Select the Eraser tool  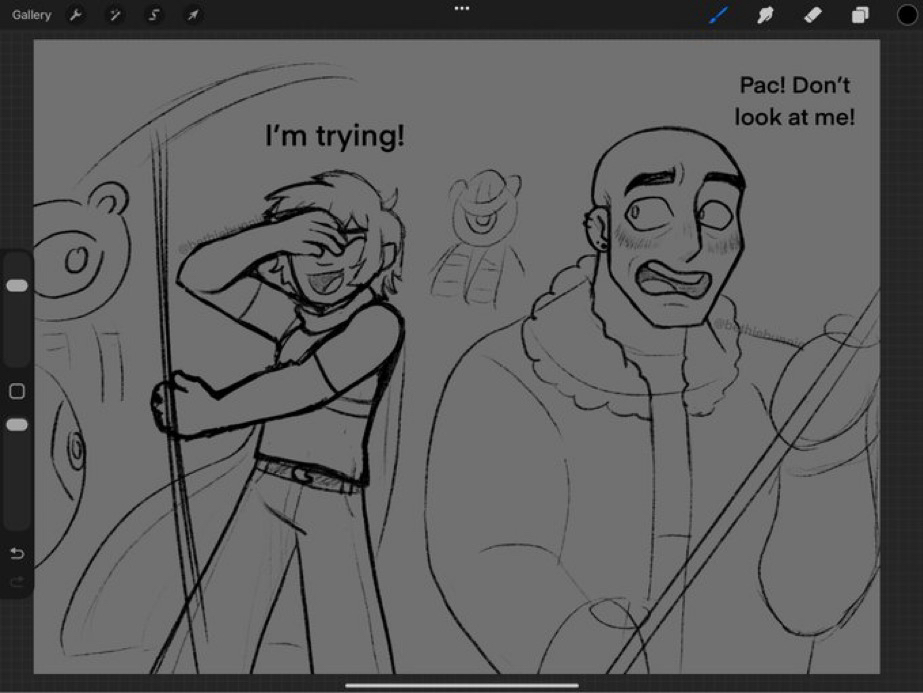[x=812, y=15]
